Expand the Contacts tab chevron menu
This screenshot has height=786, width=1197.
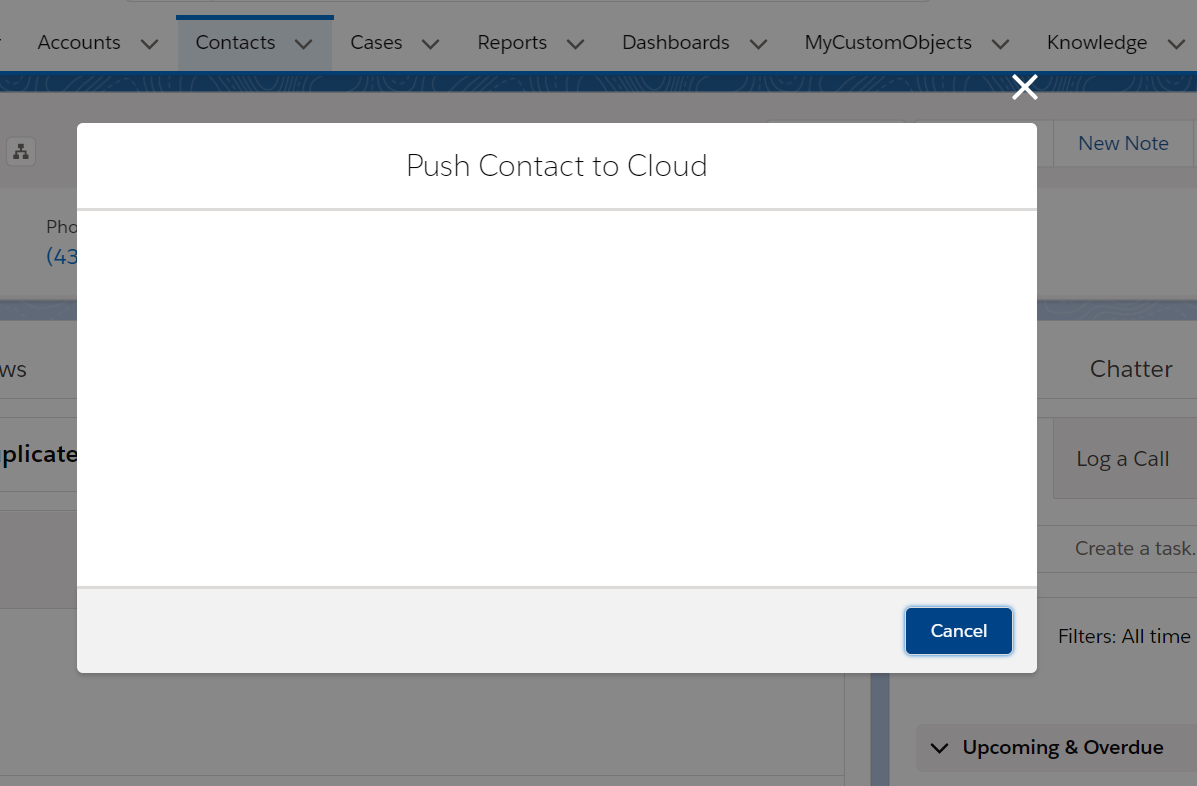coord(304,44)
